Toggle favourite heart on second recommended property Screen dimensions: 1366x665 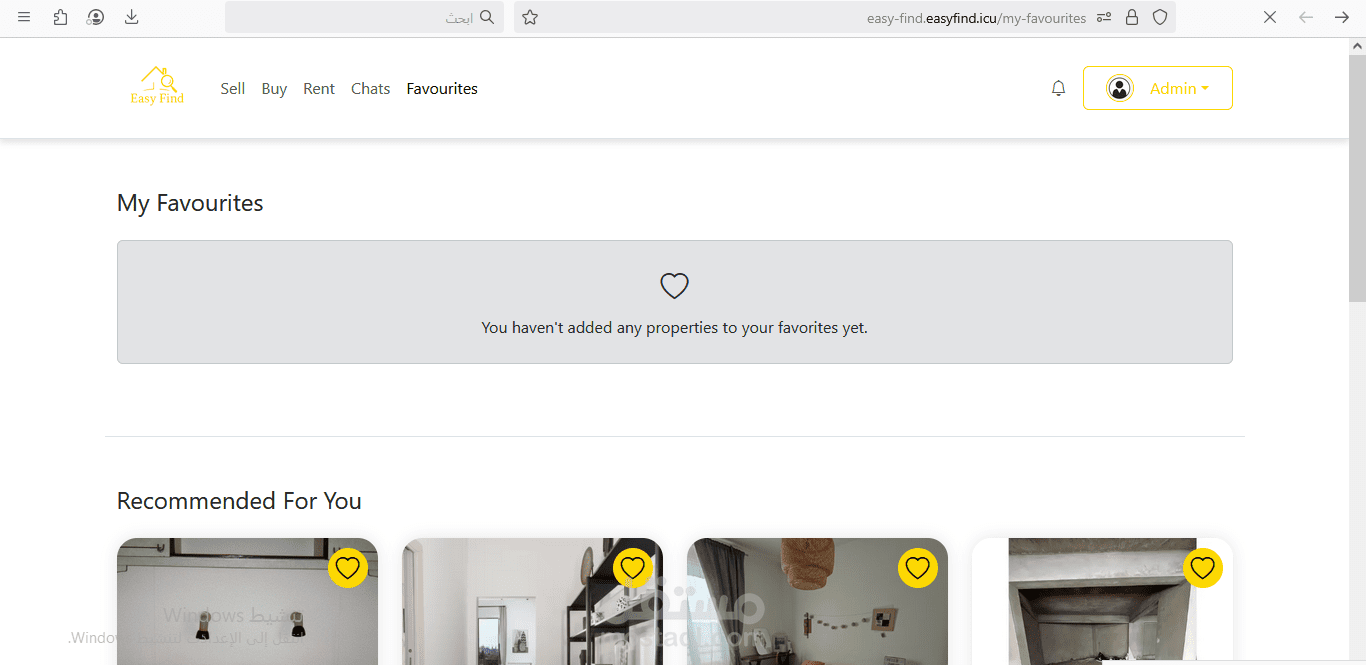coord(632,568)
